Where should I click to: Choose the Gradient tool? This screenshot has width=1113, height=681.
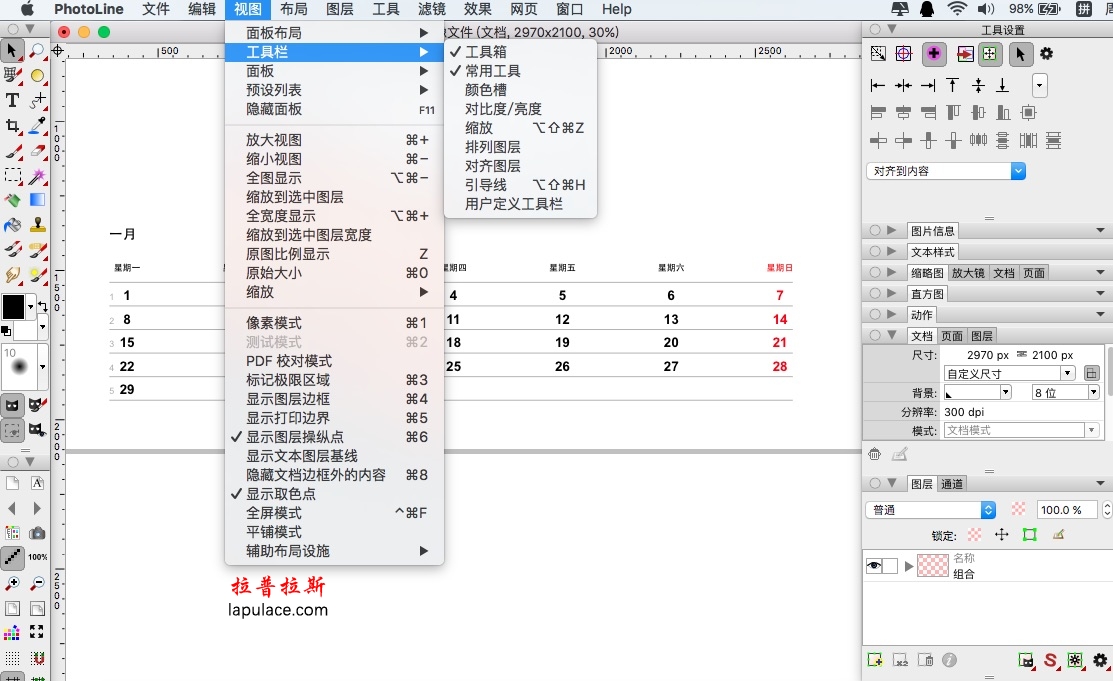(x=38, y=200)
